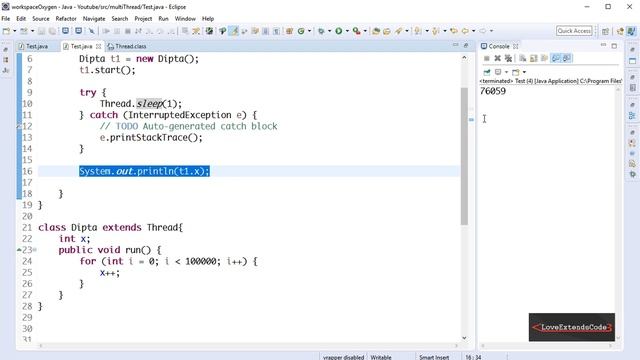Click the override marker on line 23
640x360 pixels.
click(19, 250)
